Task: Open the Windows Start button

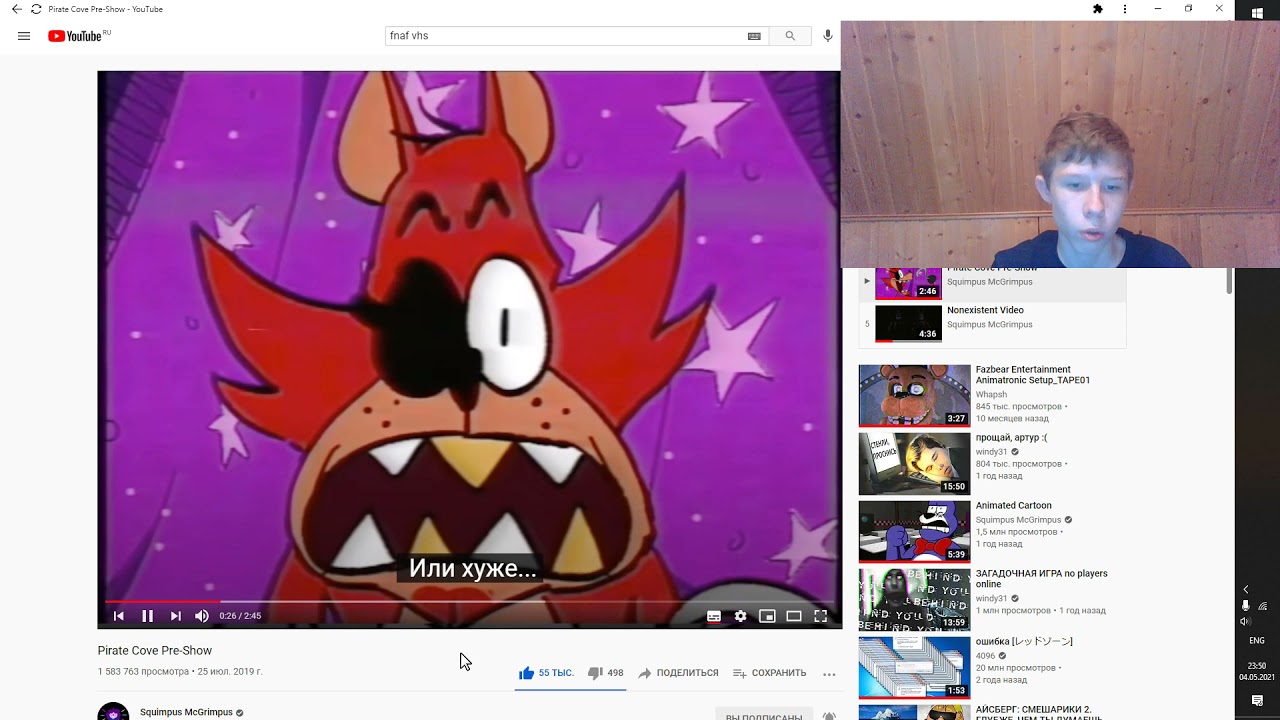Action: click(x=1257, y=11)
